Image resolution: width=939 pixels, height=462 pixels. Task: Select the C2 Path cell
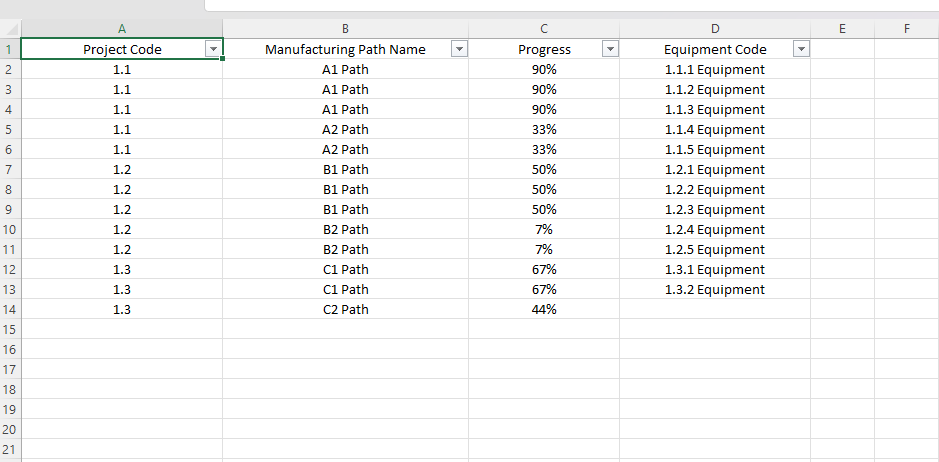pos(346,310)
